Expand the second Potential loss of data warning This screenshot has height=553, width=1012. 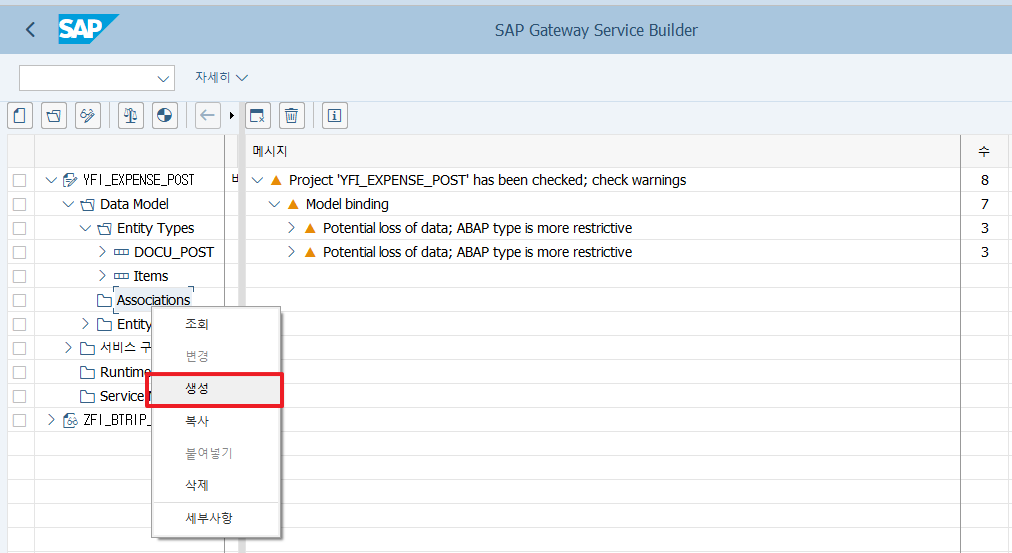pyautogui.click(x=291, y=252)
